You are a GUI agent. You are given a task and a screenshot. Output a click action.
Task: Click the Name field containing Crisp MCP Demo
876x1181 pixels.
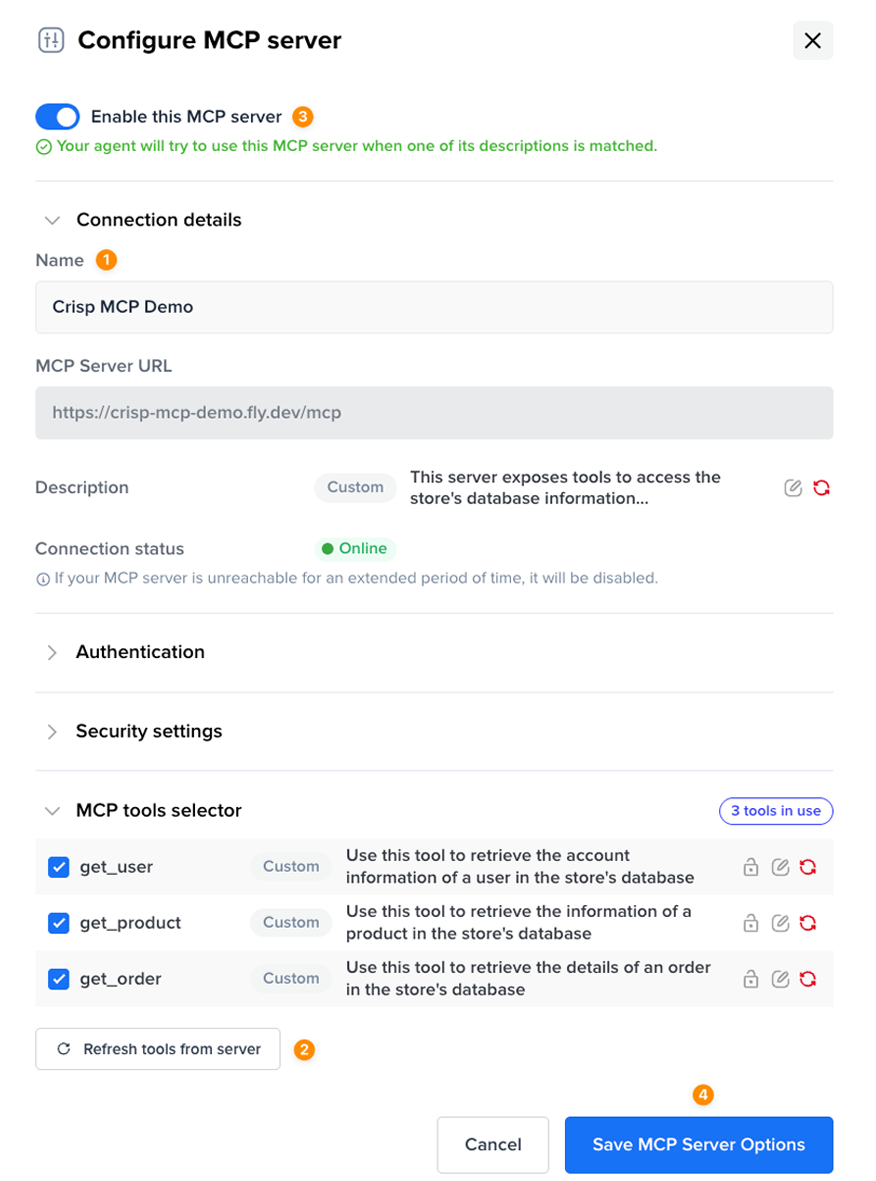(x=434, y=307)
